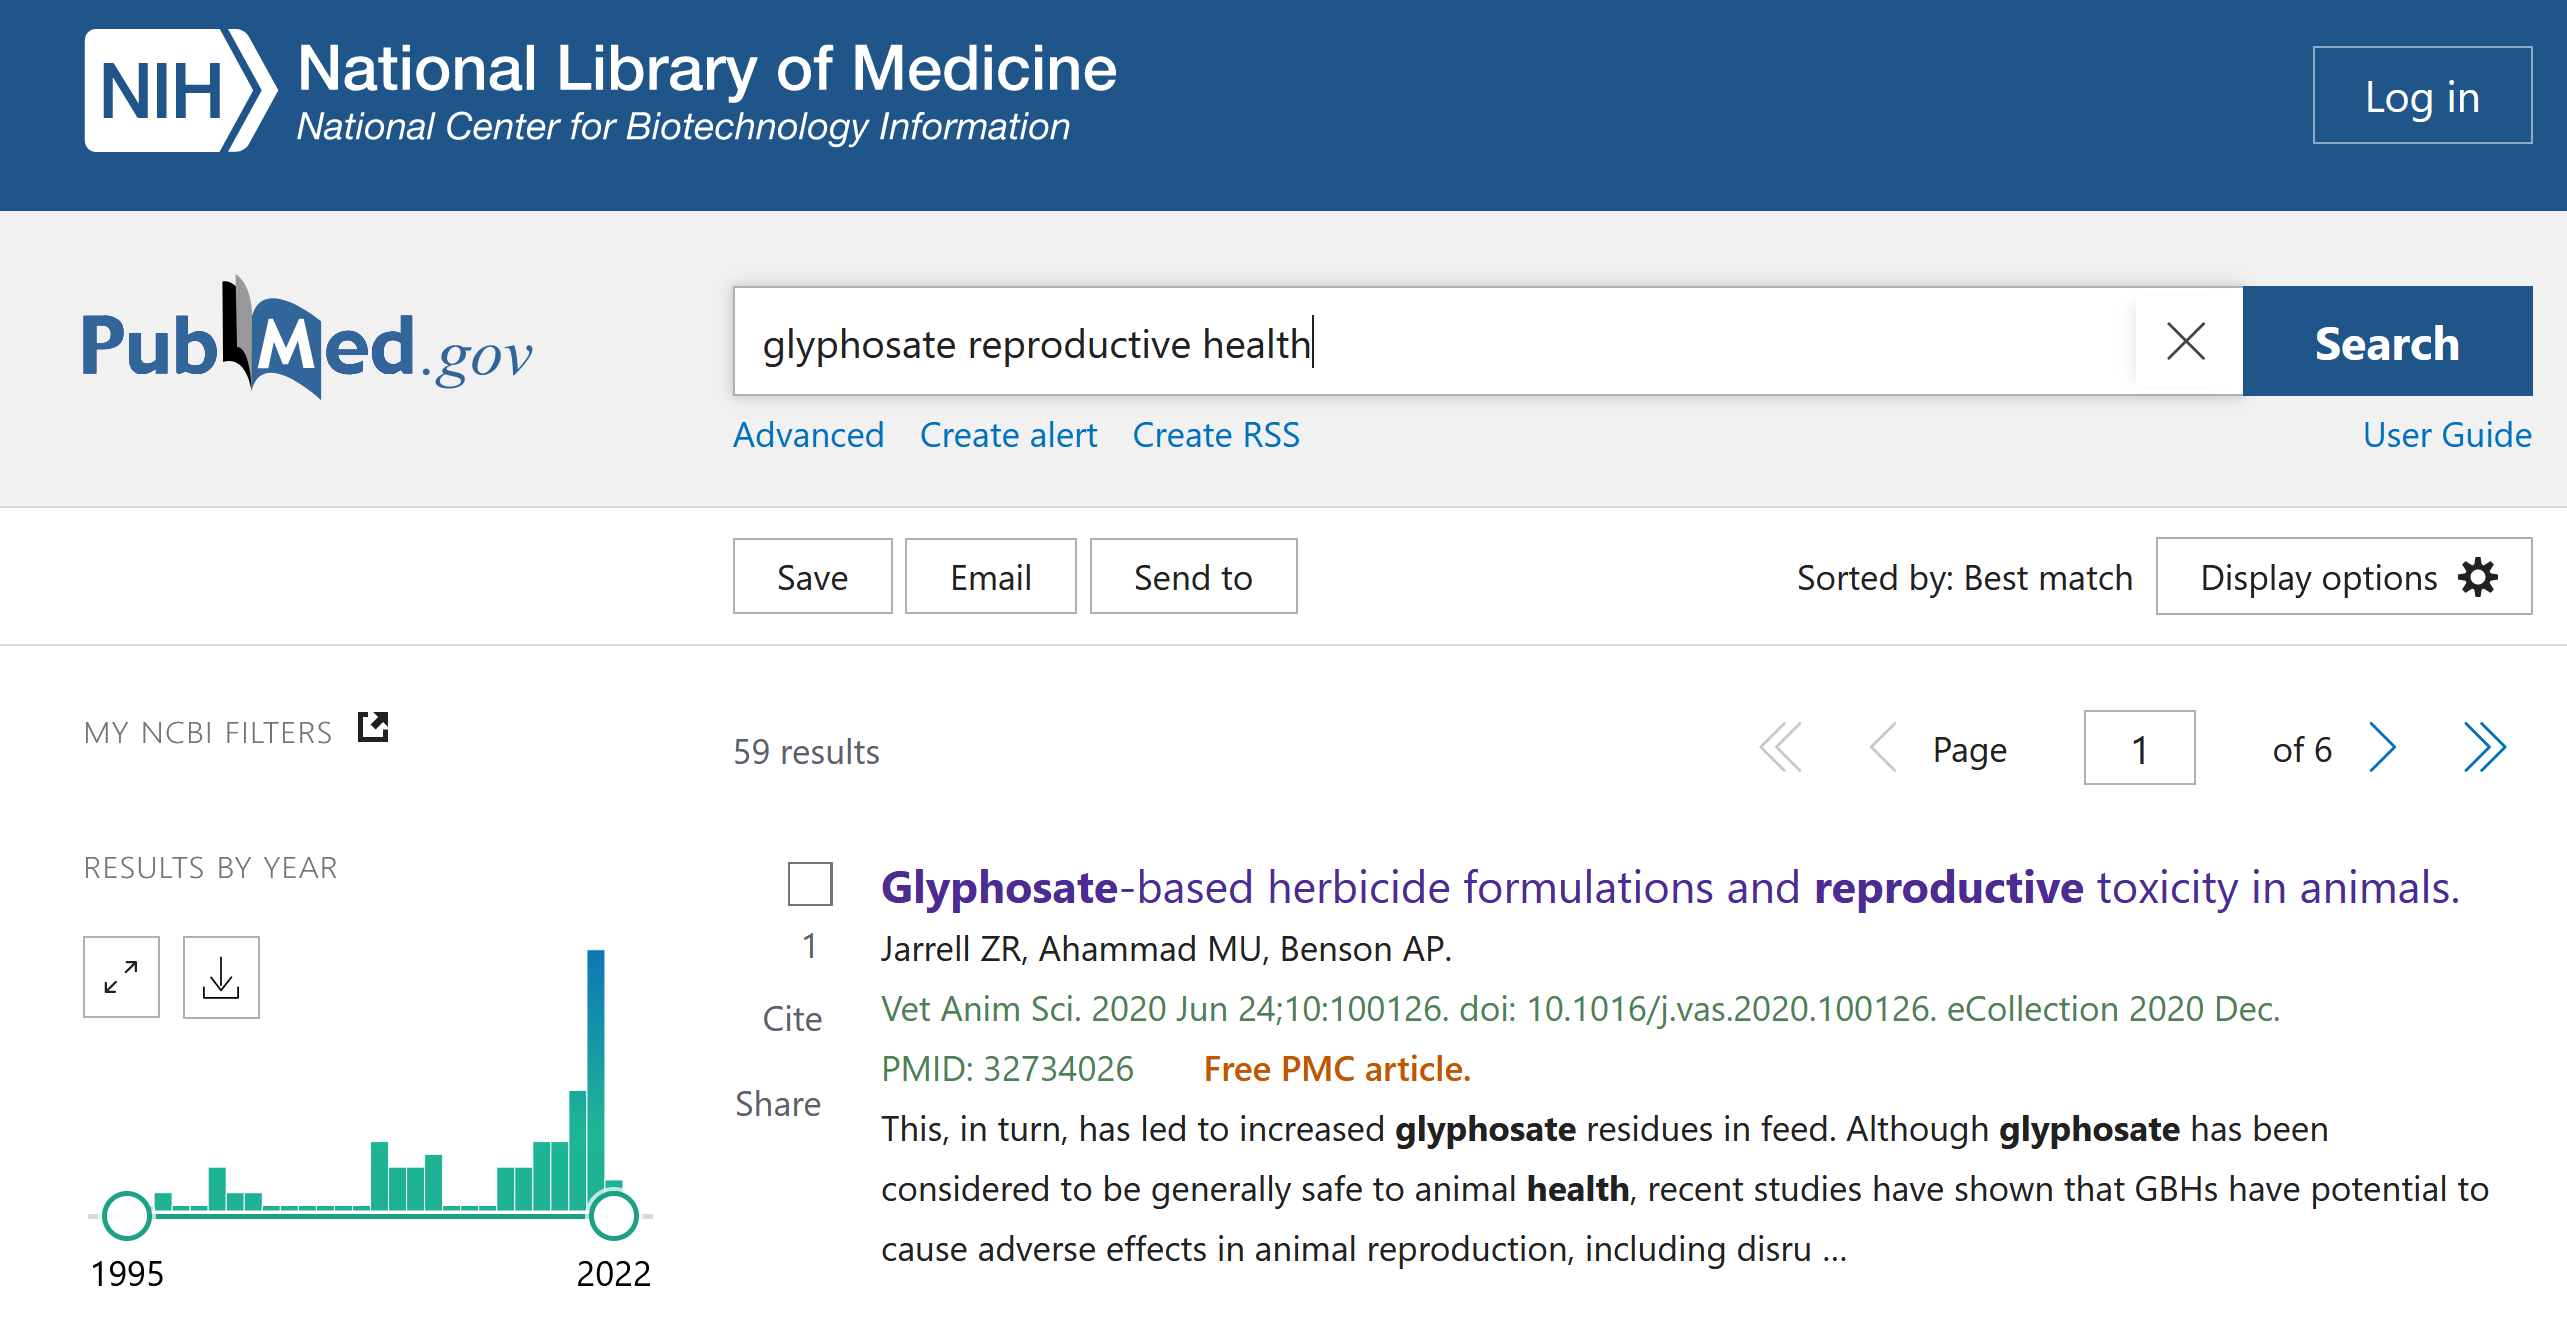Clear the search box with X icon
Viewport: 2567px width, 1329px height.
2186,342
